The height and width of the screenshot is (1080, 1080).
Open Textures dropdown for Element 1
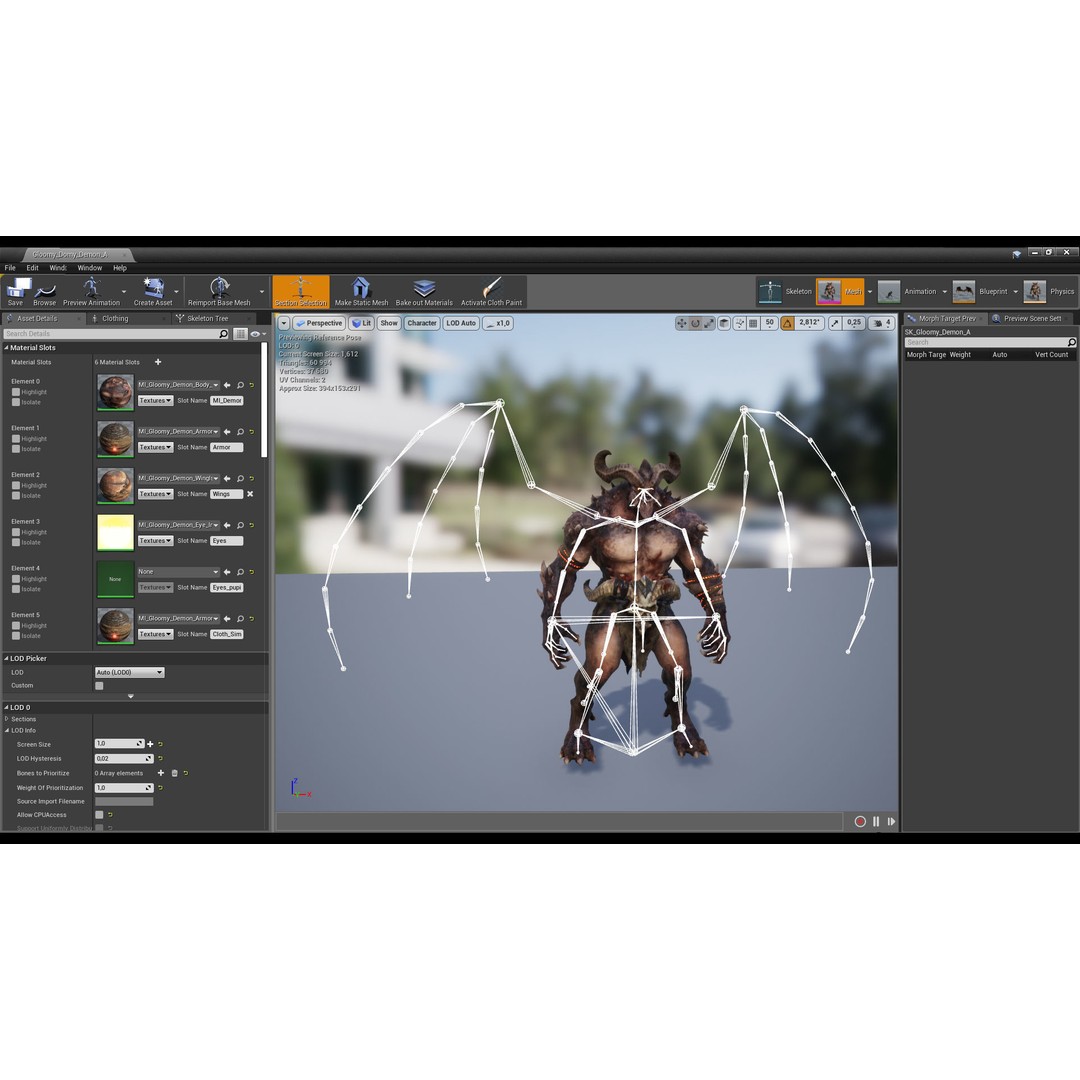pos(155,447)
